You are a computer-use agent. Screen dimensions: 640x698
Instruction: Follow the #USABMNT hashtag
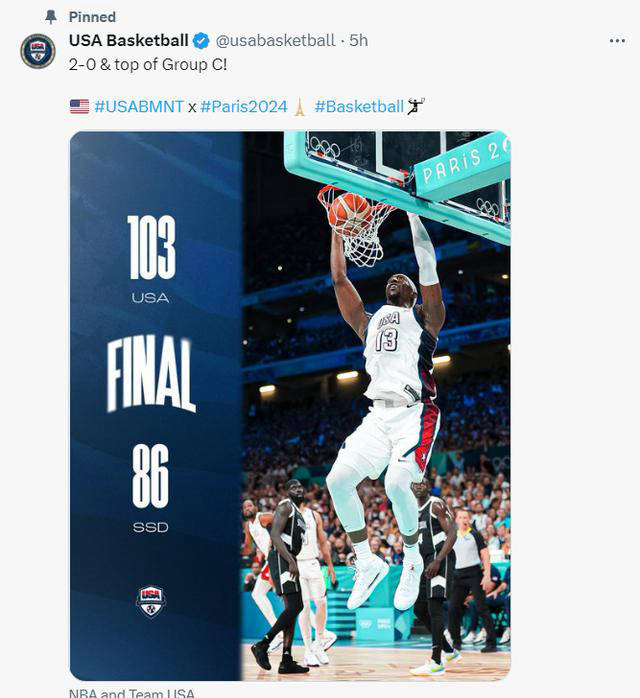139,107
